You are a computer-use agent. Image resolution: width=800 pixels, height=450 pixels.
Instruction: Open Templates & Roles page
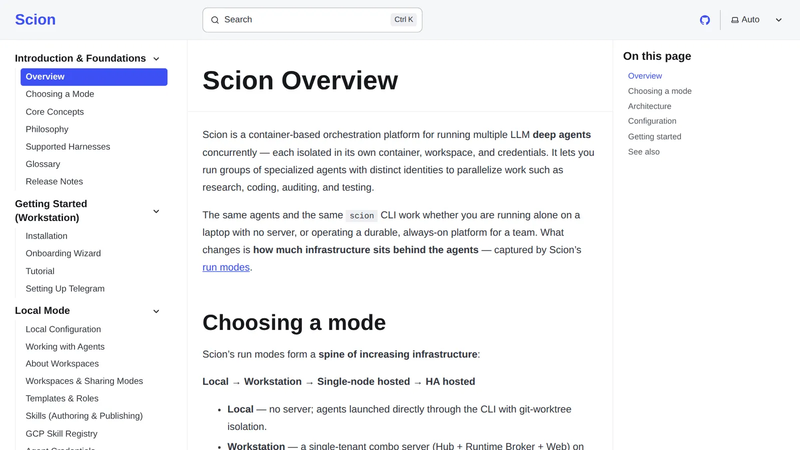pos(62,398)
